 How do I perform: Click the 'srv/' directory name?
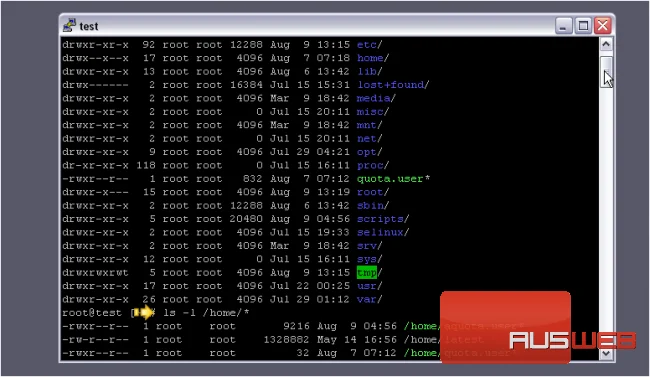(369, 246)
